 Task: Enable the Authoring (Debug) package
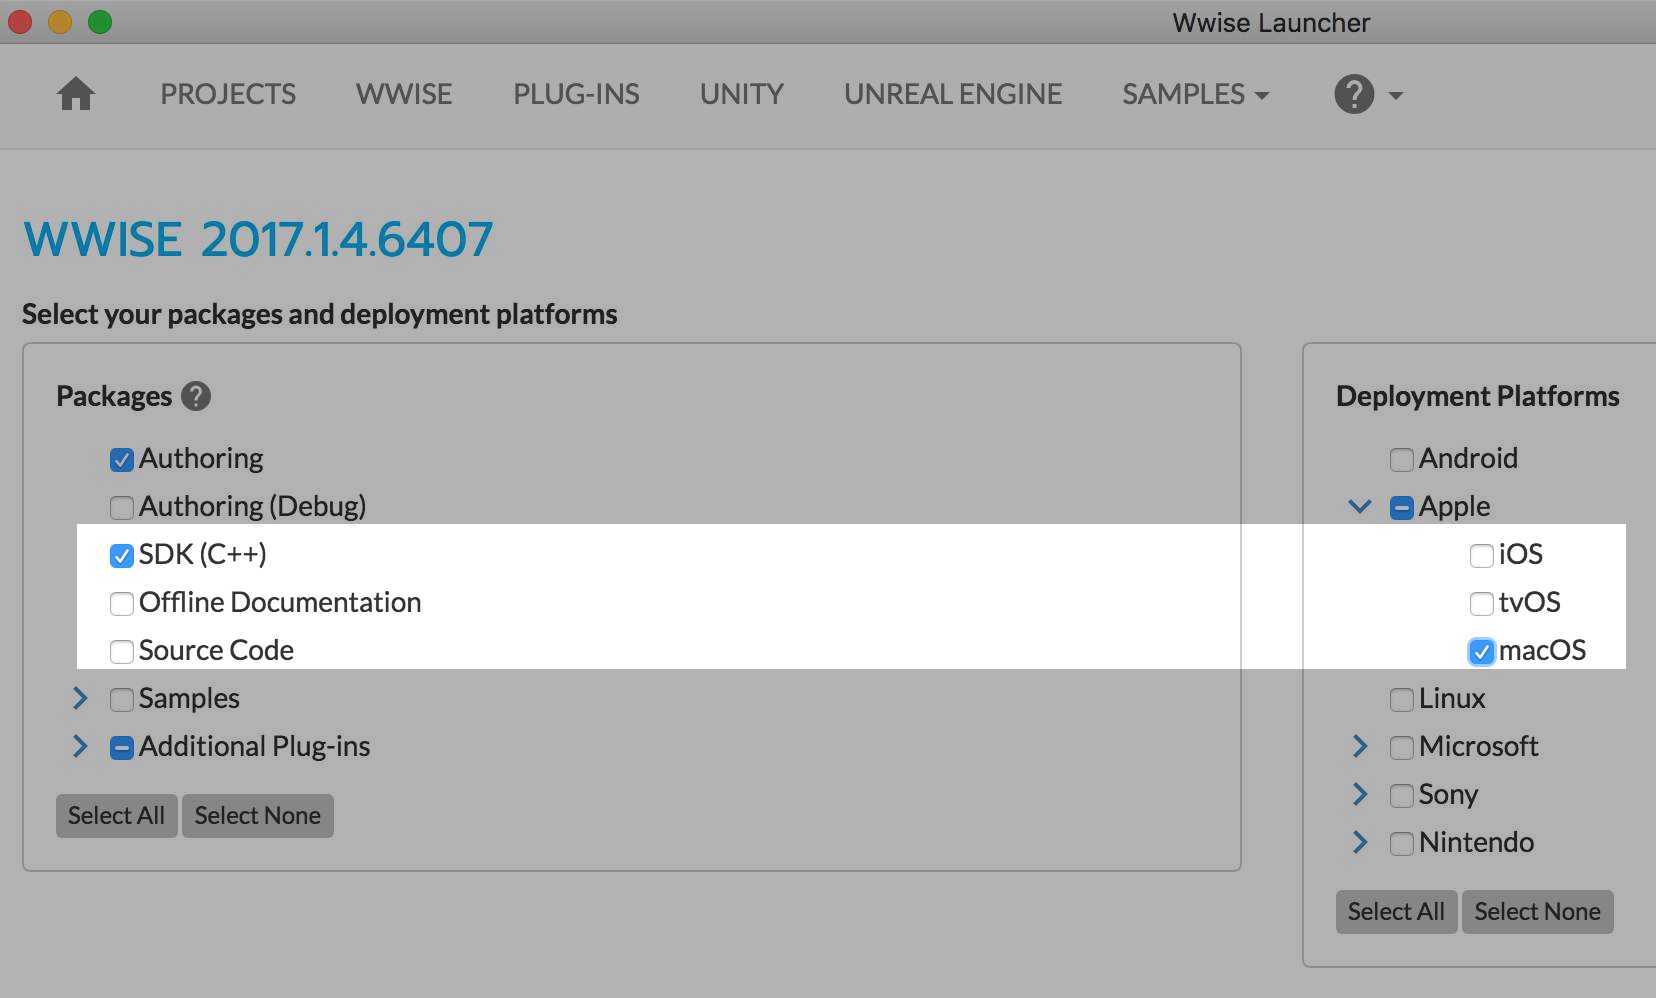point(122,507)
